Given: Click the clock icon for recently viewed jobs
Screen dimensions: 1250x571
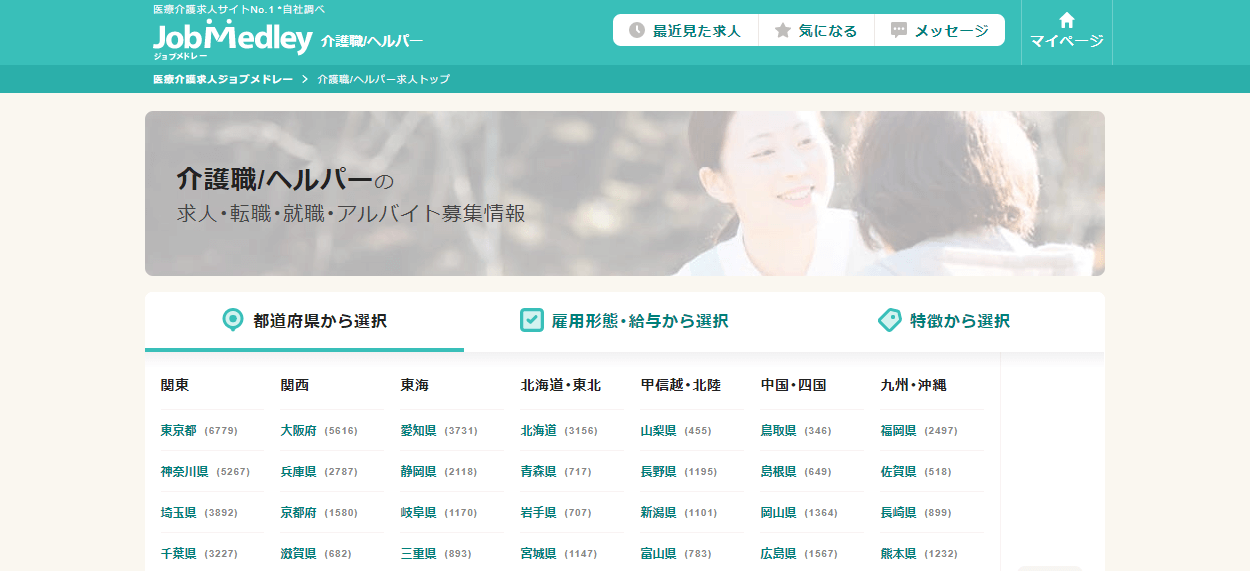Looking at the screenshot, I should click(x=636, y=31).
